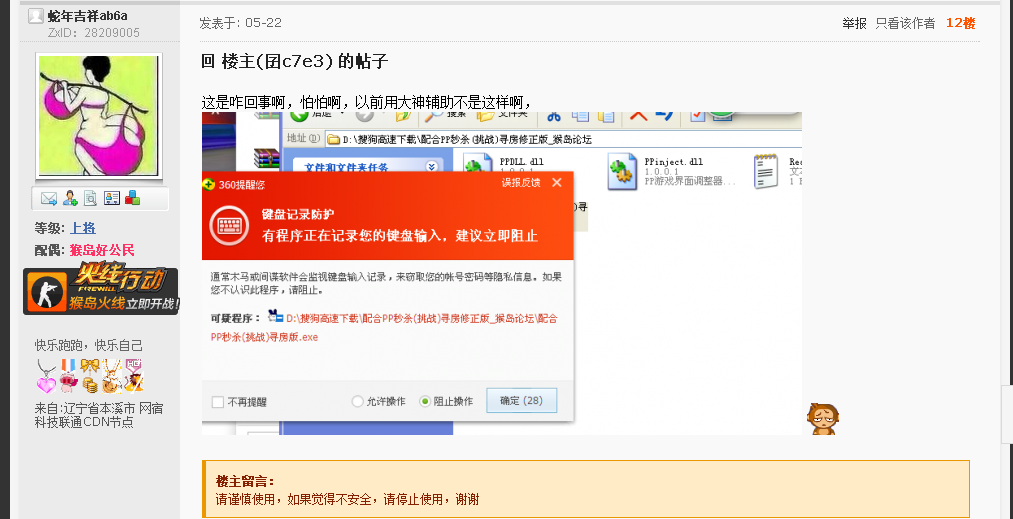Click the bow with gold coins badge

coord(90,377)
